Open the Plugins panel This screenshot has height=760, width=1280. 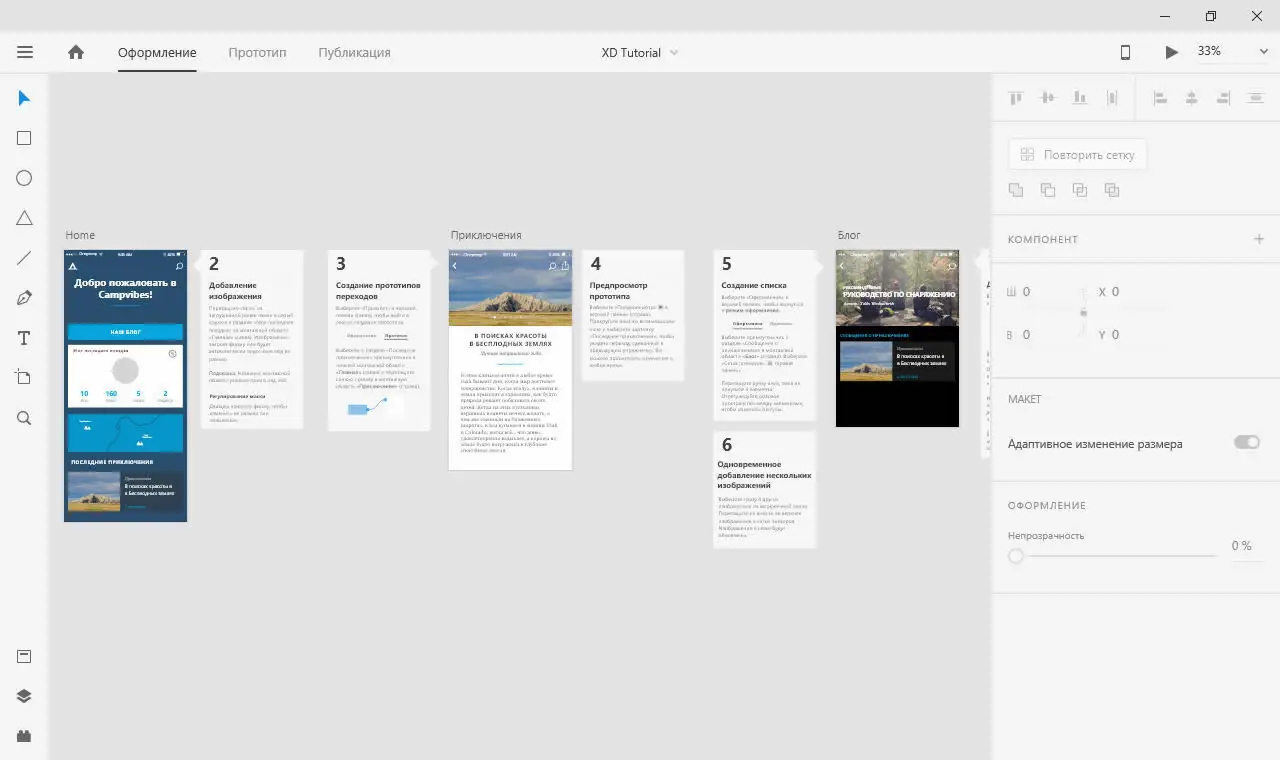pos(24,736)
